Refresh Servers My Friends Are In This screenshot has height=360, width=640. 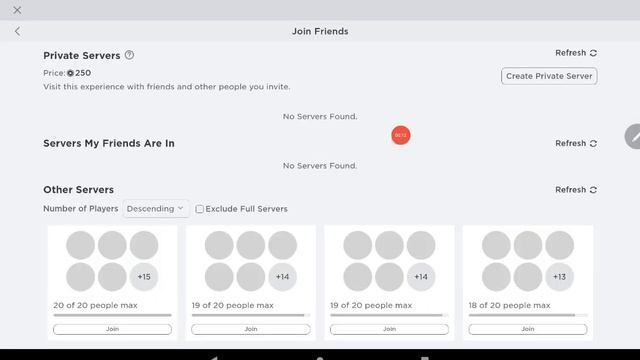(576, 143)
